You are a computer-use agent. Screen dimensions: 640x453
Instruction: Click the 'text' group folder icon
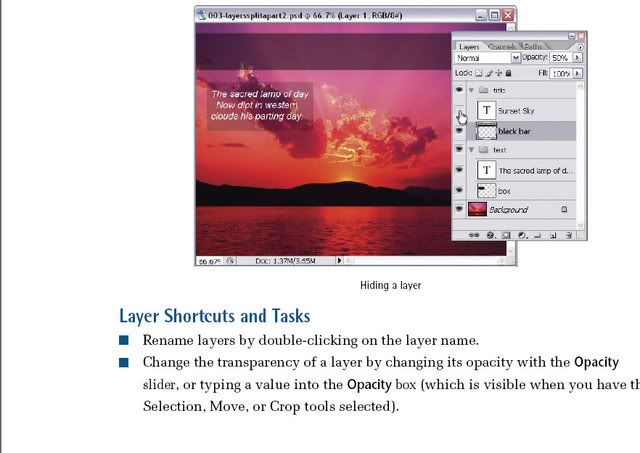click(483, 150)
